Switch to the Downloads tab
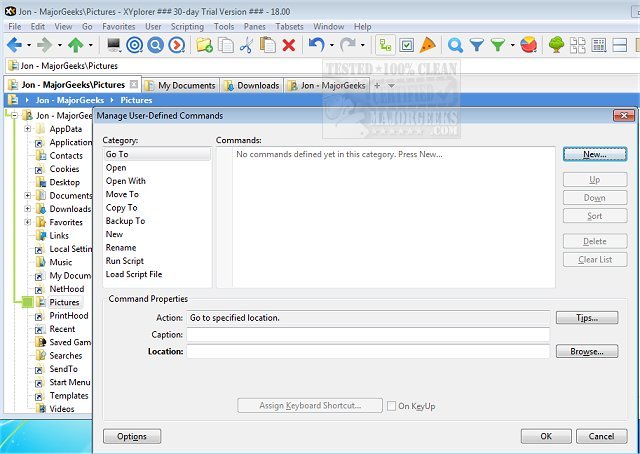Image resolution: width=640 pixels, height=454 pixels. pyautogui.click(x=253, y=86)
